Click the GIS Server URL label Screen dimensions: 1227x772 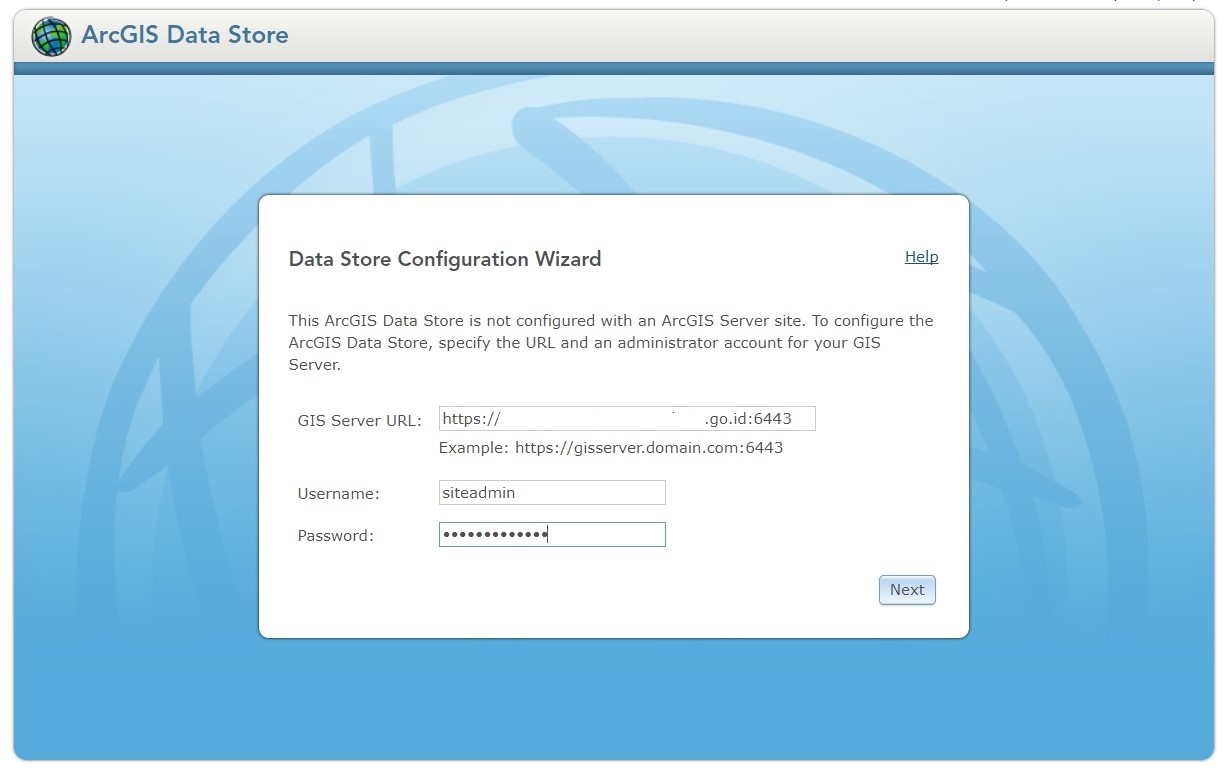coord(361,420)
